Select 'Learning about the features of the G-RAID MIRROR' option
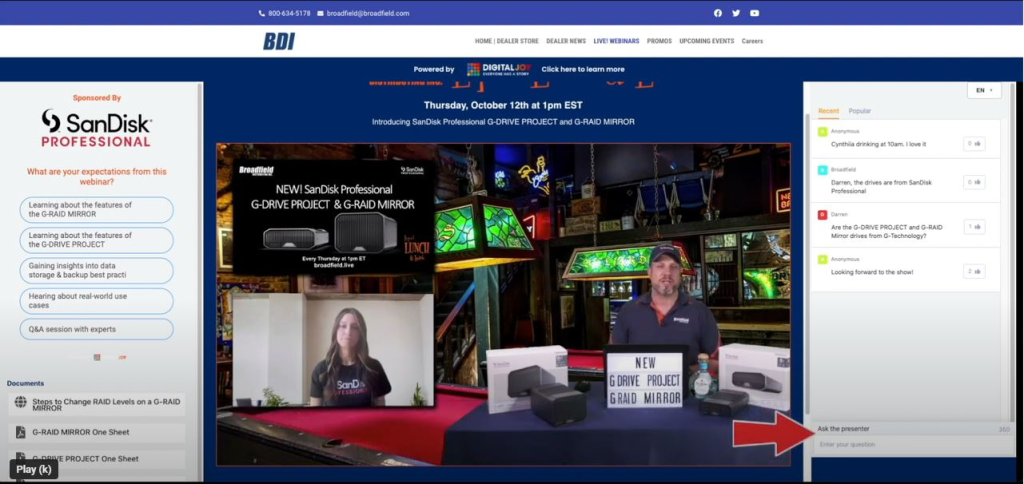1024x484 pixels. click(x=96, y=209)
